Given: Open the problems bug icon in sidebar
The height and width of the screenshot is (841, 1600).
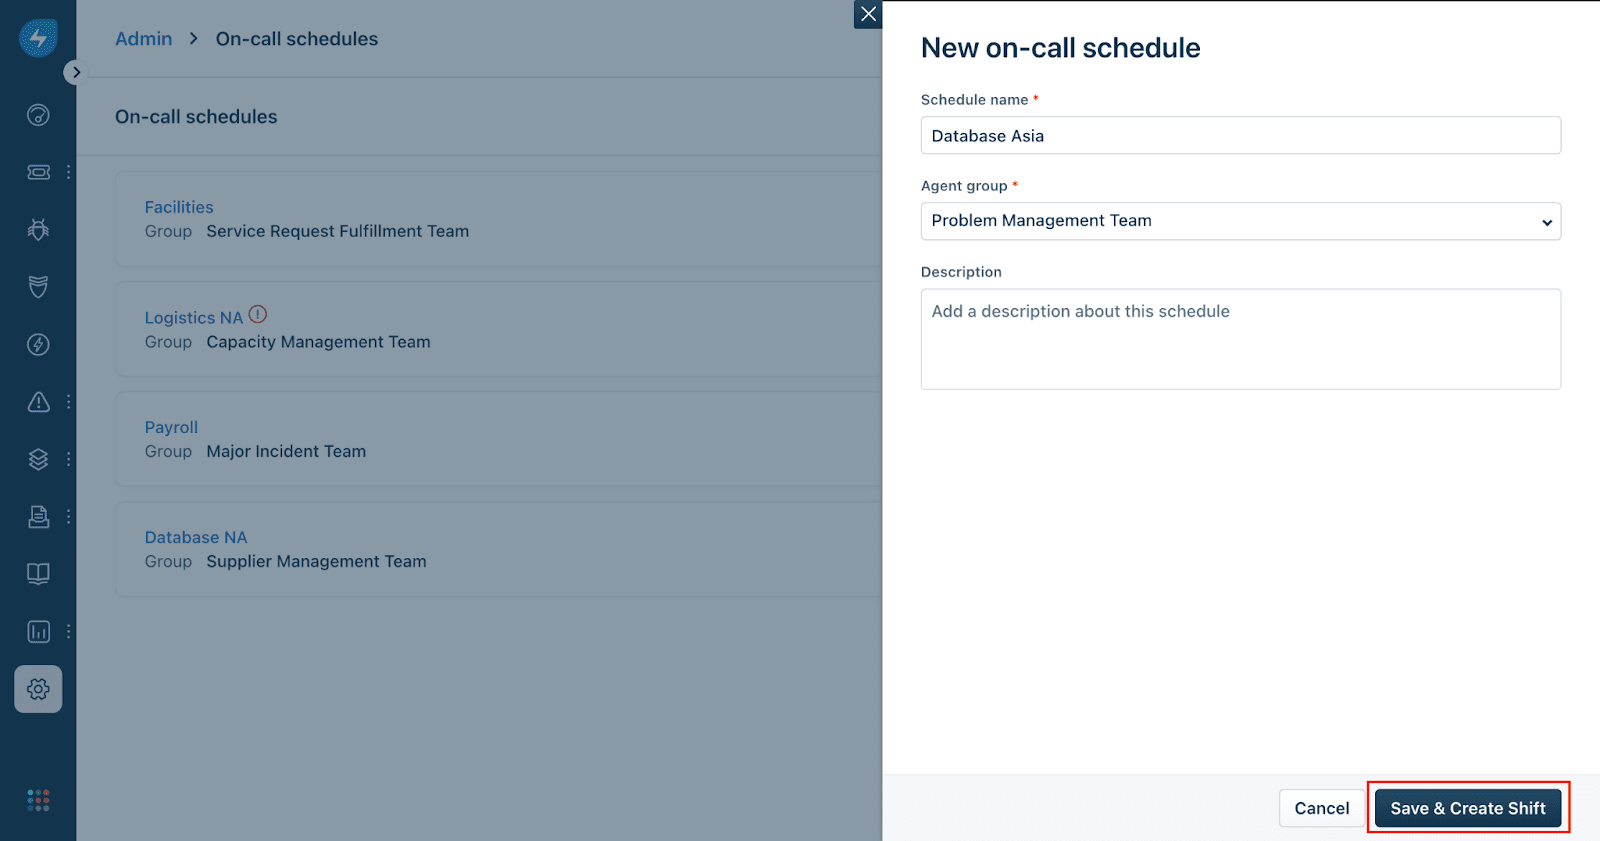Looking at the screenshot, I should click(38, 230).
